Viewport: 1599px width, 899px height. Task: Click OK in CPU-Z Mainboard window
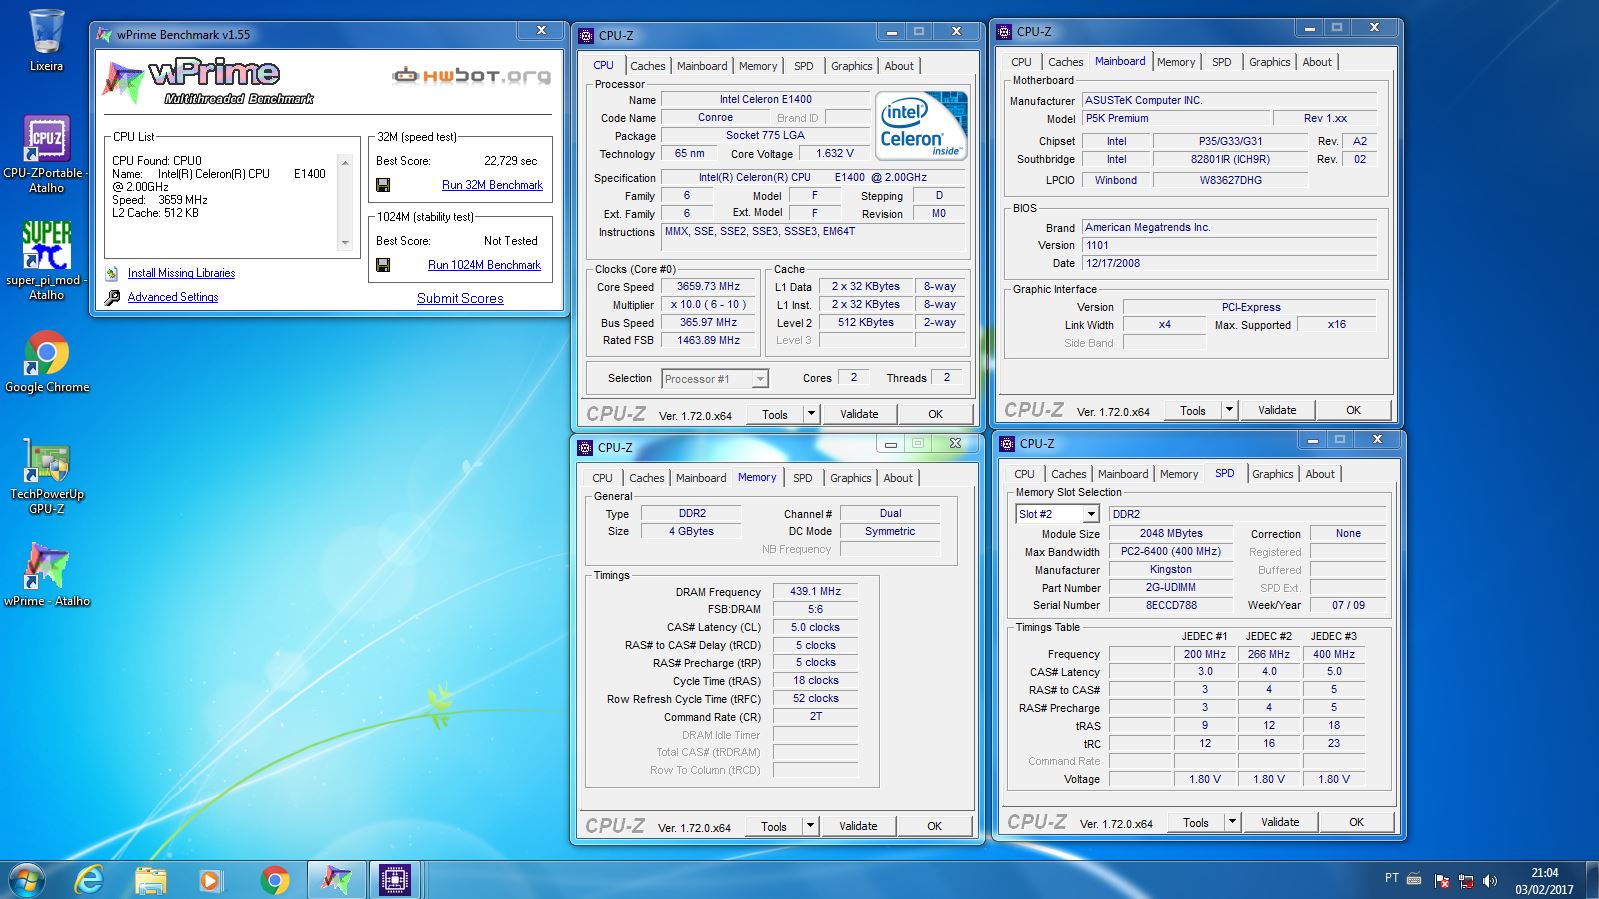[x=1353, y=410]
